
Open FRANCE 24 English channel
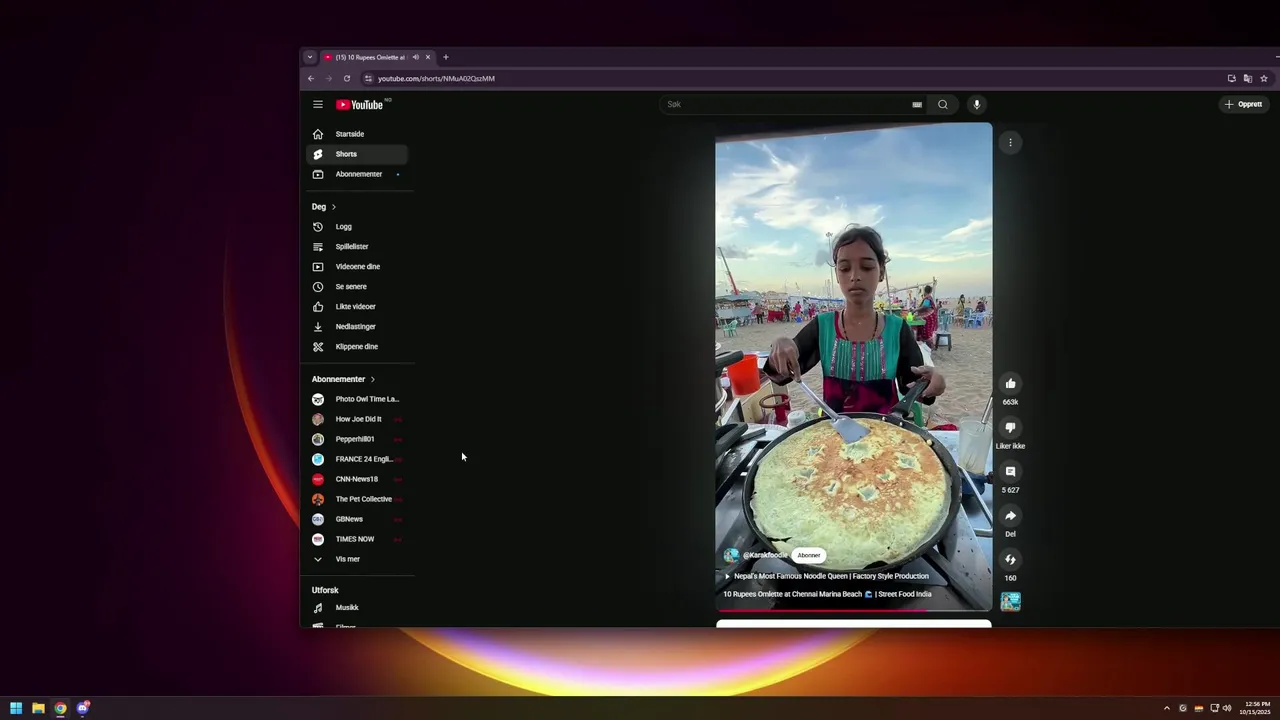357,459
